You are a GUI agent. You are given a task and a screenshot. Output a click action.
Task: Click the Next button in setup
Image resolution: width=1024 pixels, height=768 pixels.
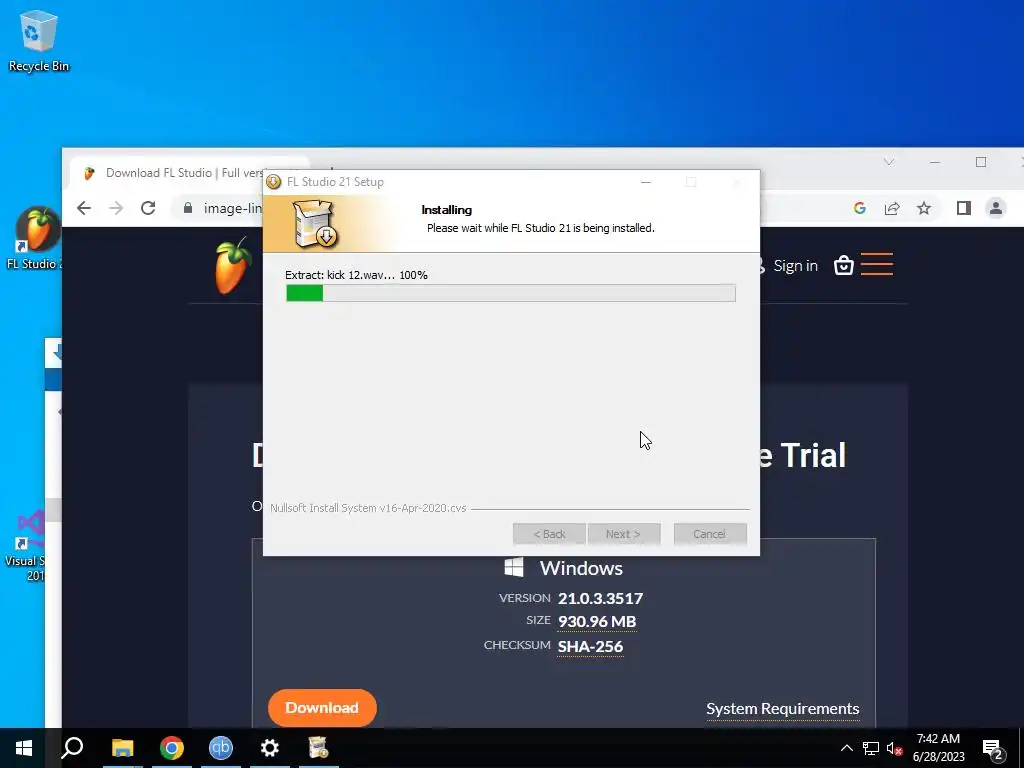pyautogui.click(x=623, y=534)
